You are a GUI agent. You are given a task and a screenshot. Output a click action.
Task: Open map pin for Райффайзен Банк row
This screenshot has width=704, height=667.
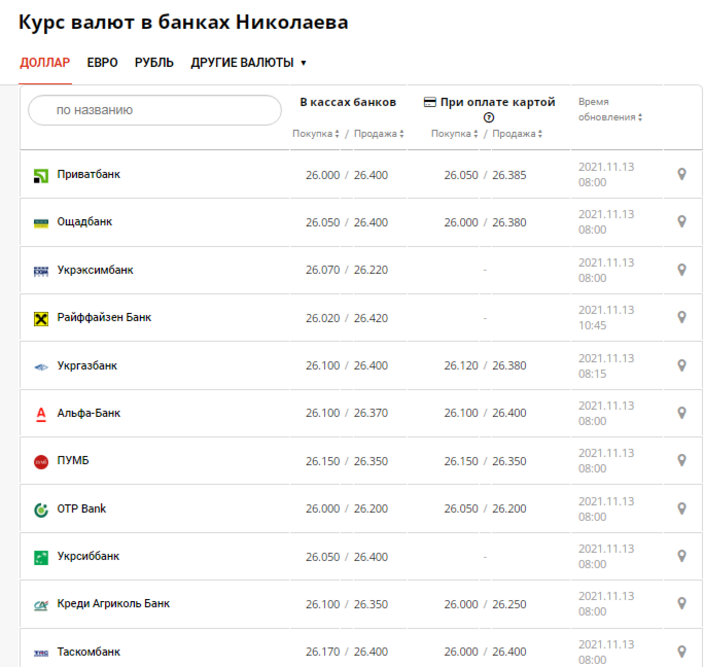tap(682, 317)
